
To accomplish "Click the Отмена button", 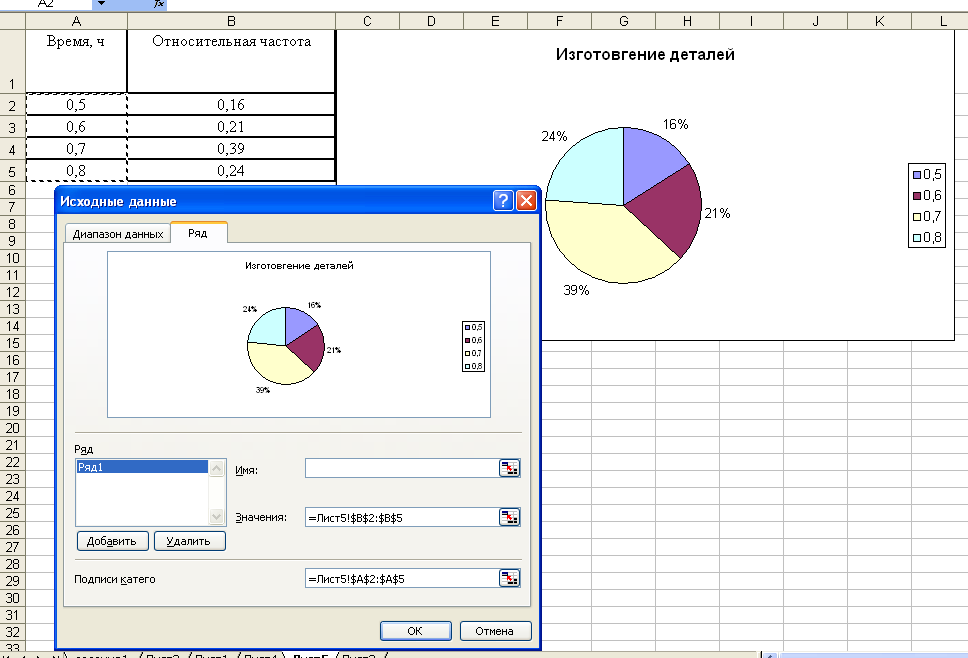I will pyautogui.click(x=495, y=631).
